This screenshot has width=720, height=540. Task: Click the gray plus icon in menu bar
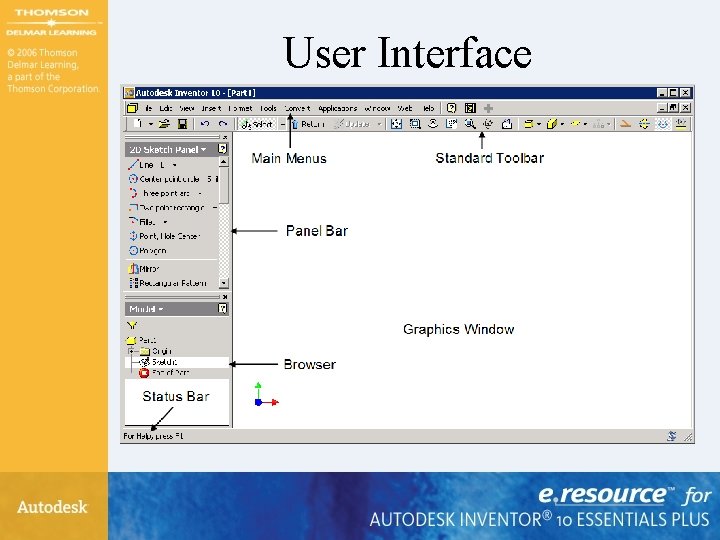[488, 108]
